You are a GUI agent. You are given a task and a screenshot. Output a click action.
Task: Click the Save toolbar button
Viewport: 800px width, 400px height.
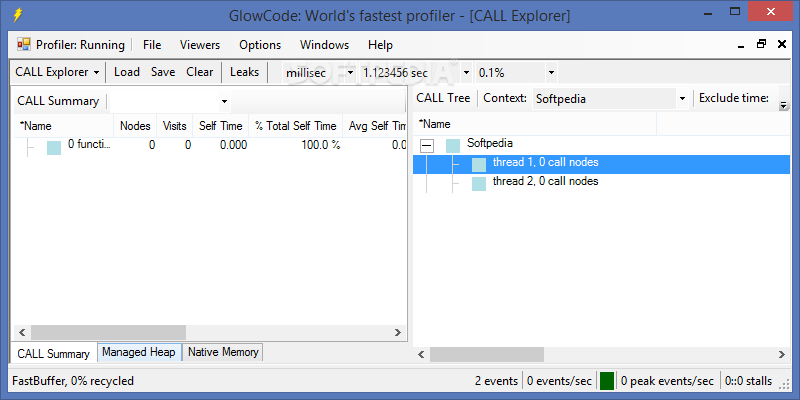(x=163, y=72)
